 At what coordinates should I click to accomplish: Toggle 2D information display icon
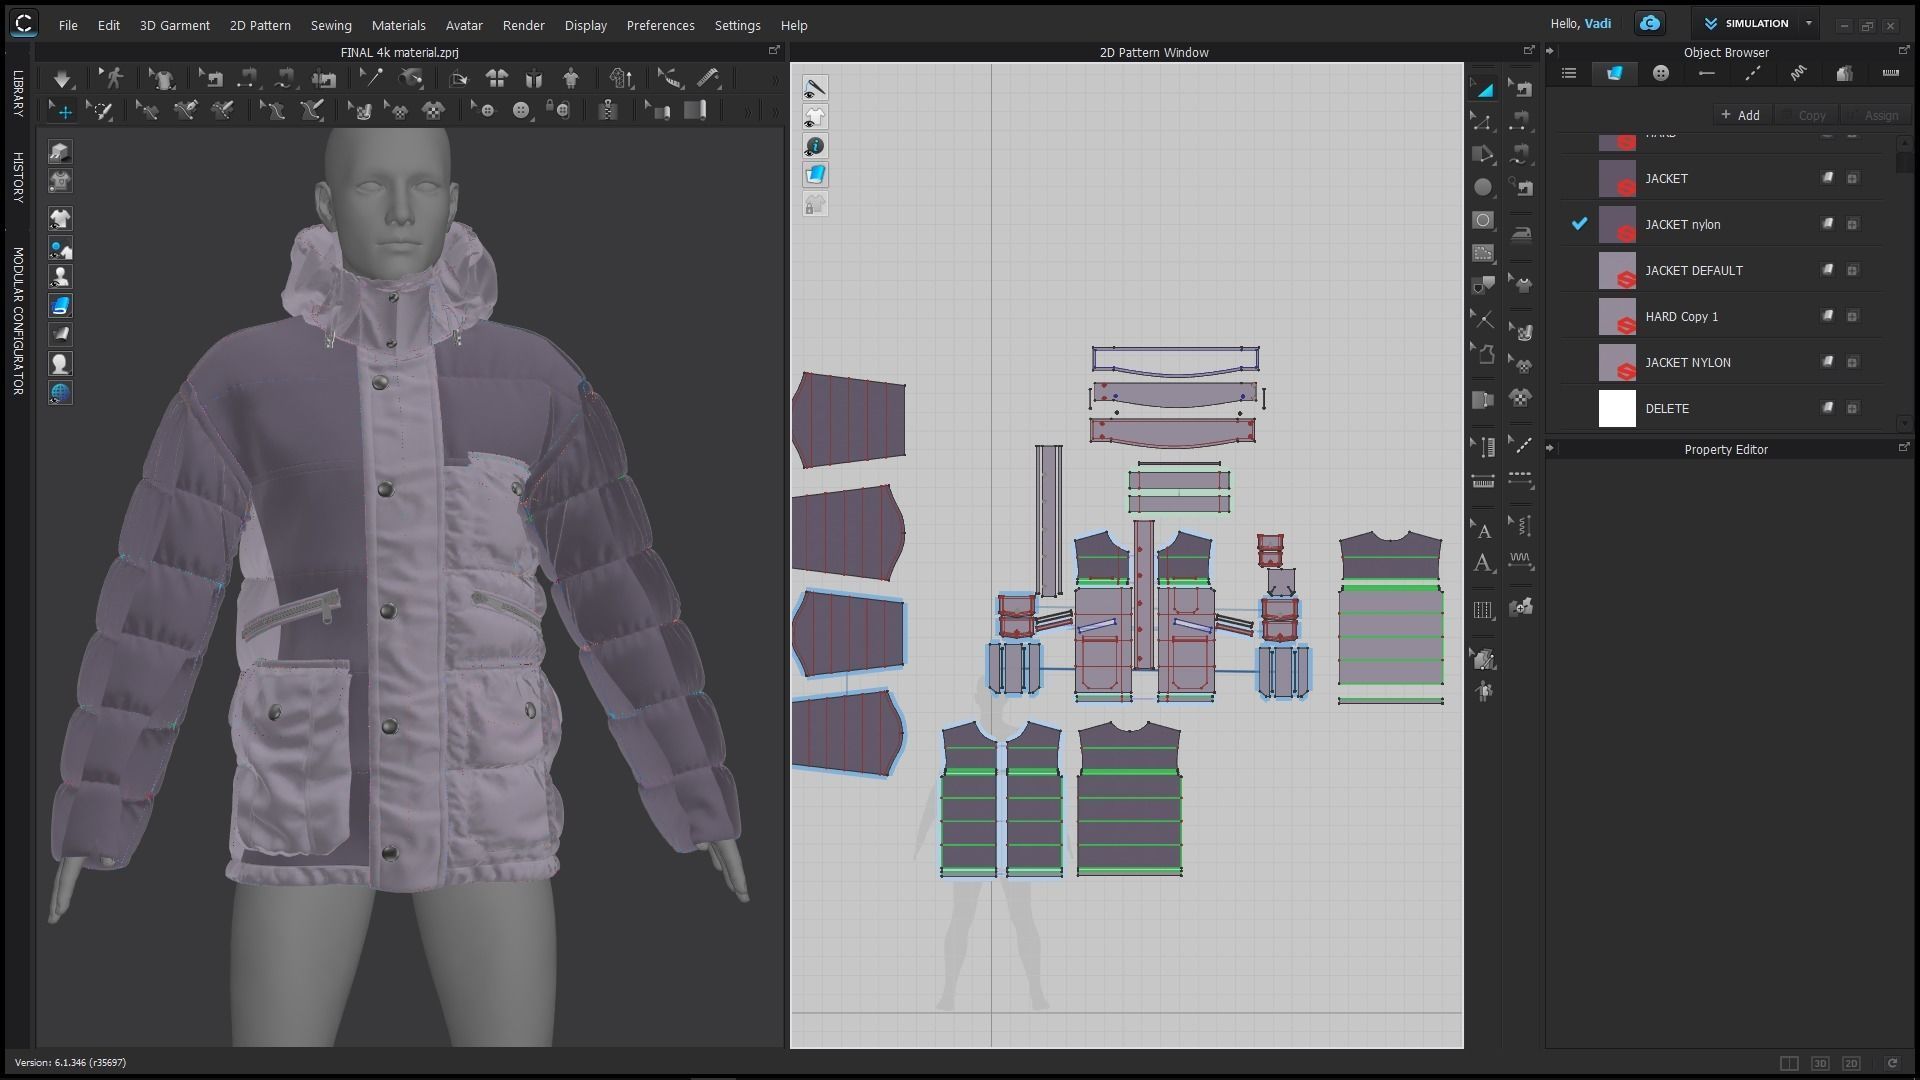(815, 146)
